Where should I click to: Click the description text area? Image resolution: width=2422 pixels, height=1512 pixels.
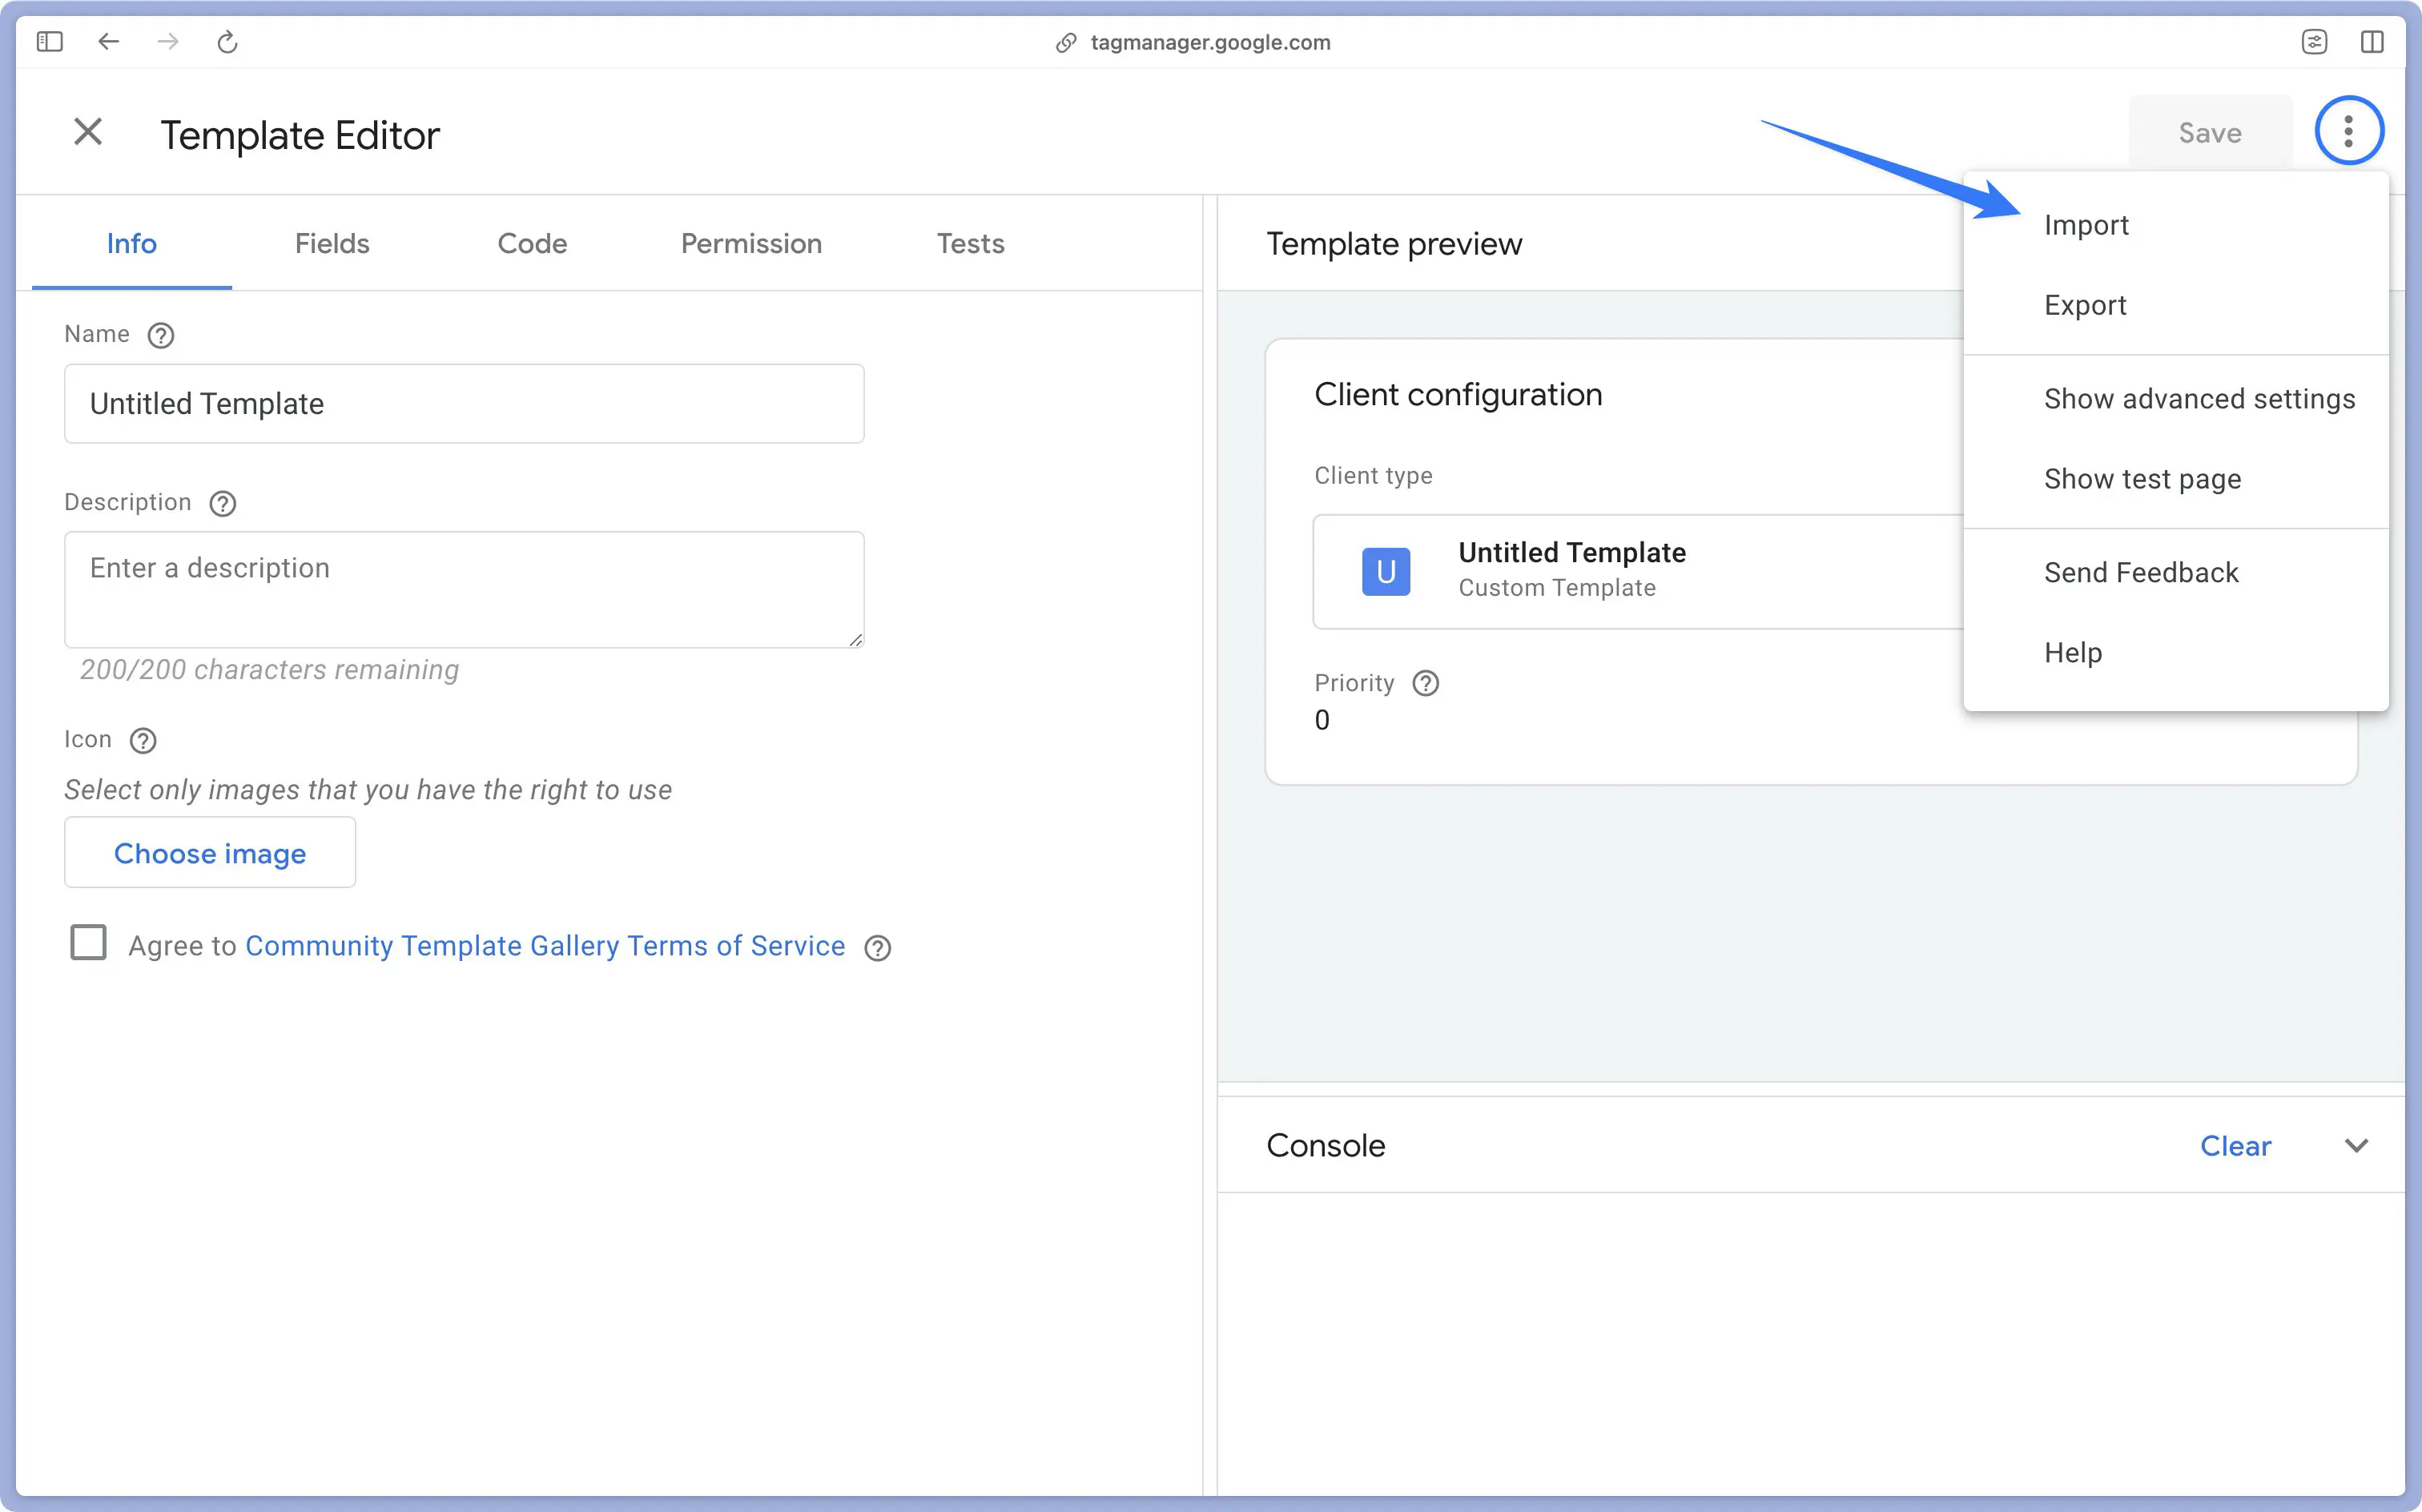point(464,590)
